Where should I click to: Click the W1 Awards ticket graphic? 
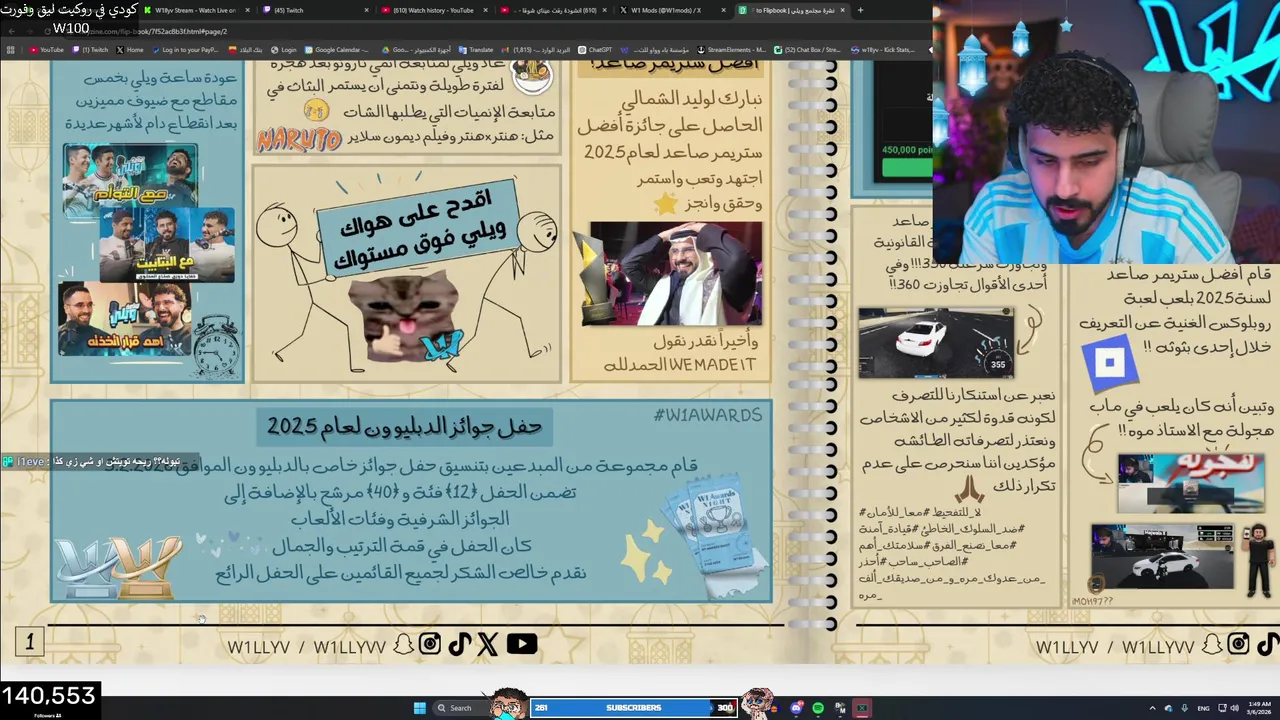pyautogui.click(x=716, y=537)
